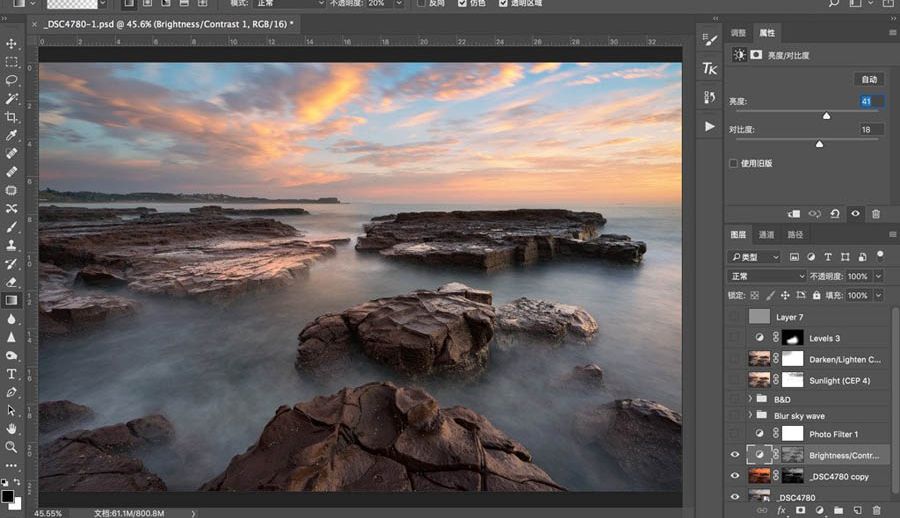Image resolution: width=900 pixels, height=518 pixels.
Task: Select the Zoom magnifier tool
Action: pos(11,447)
